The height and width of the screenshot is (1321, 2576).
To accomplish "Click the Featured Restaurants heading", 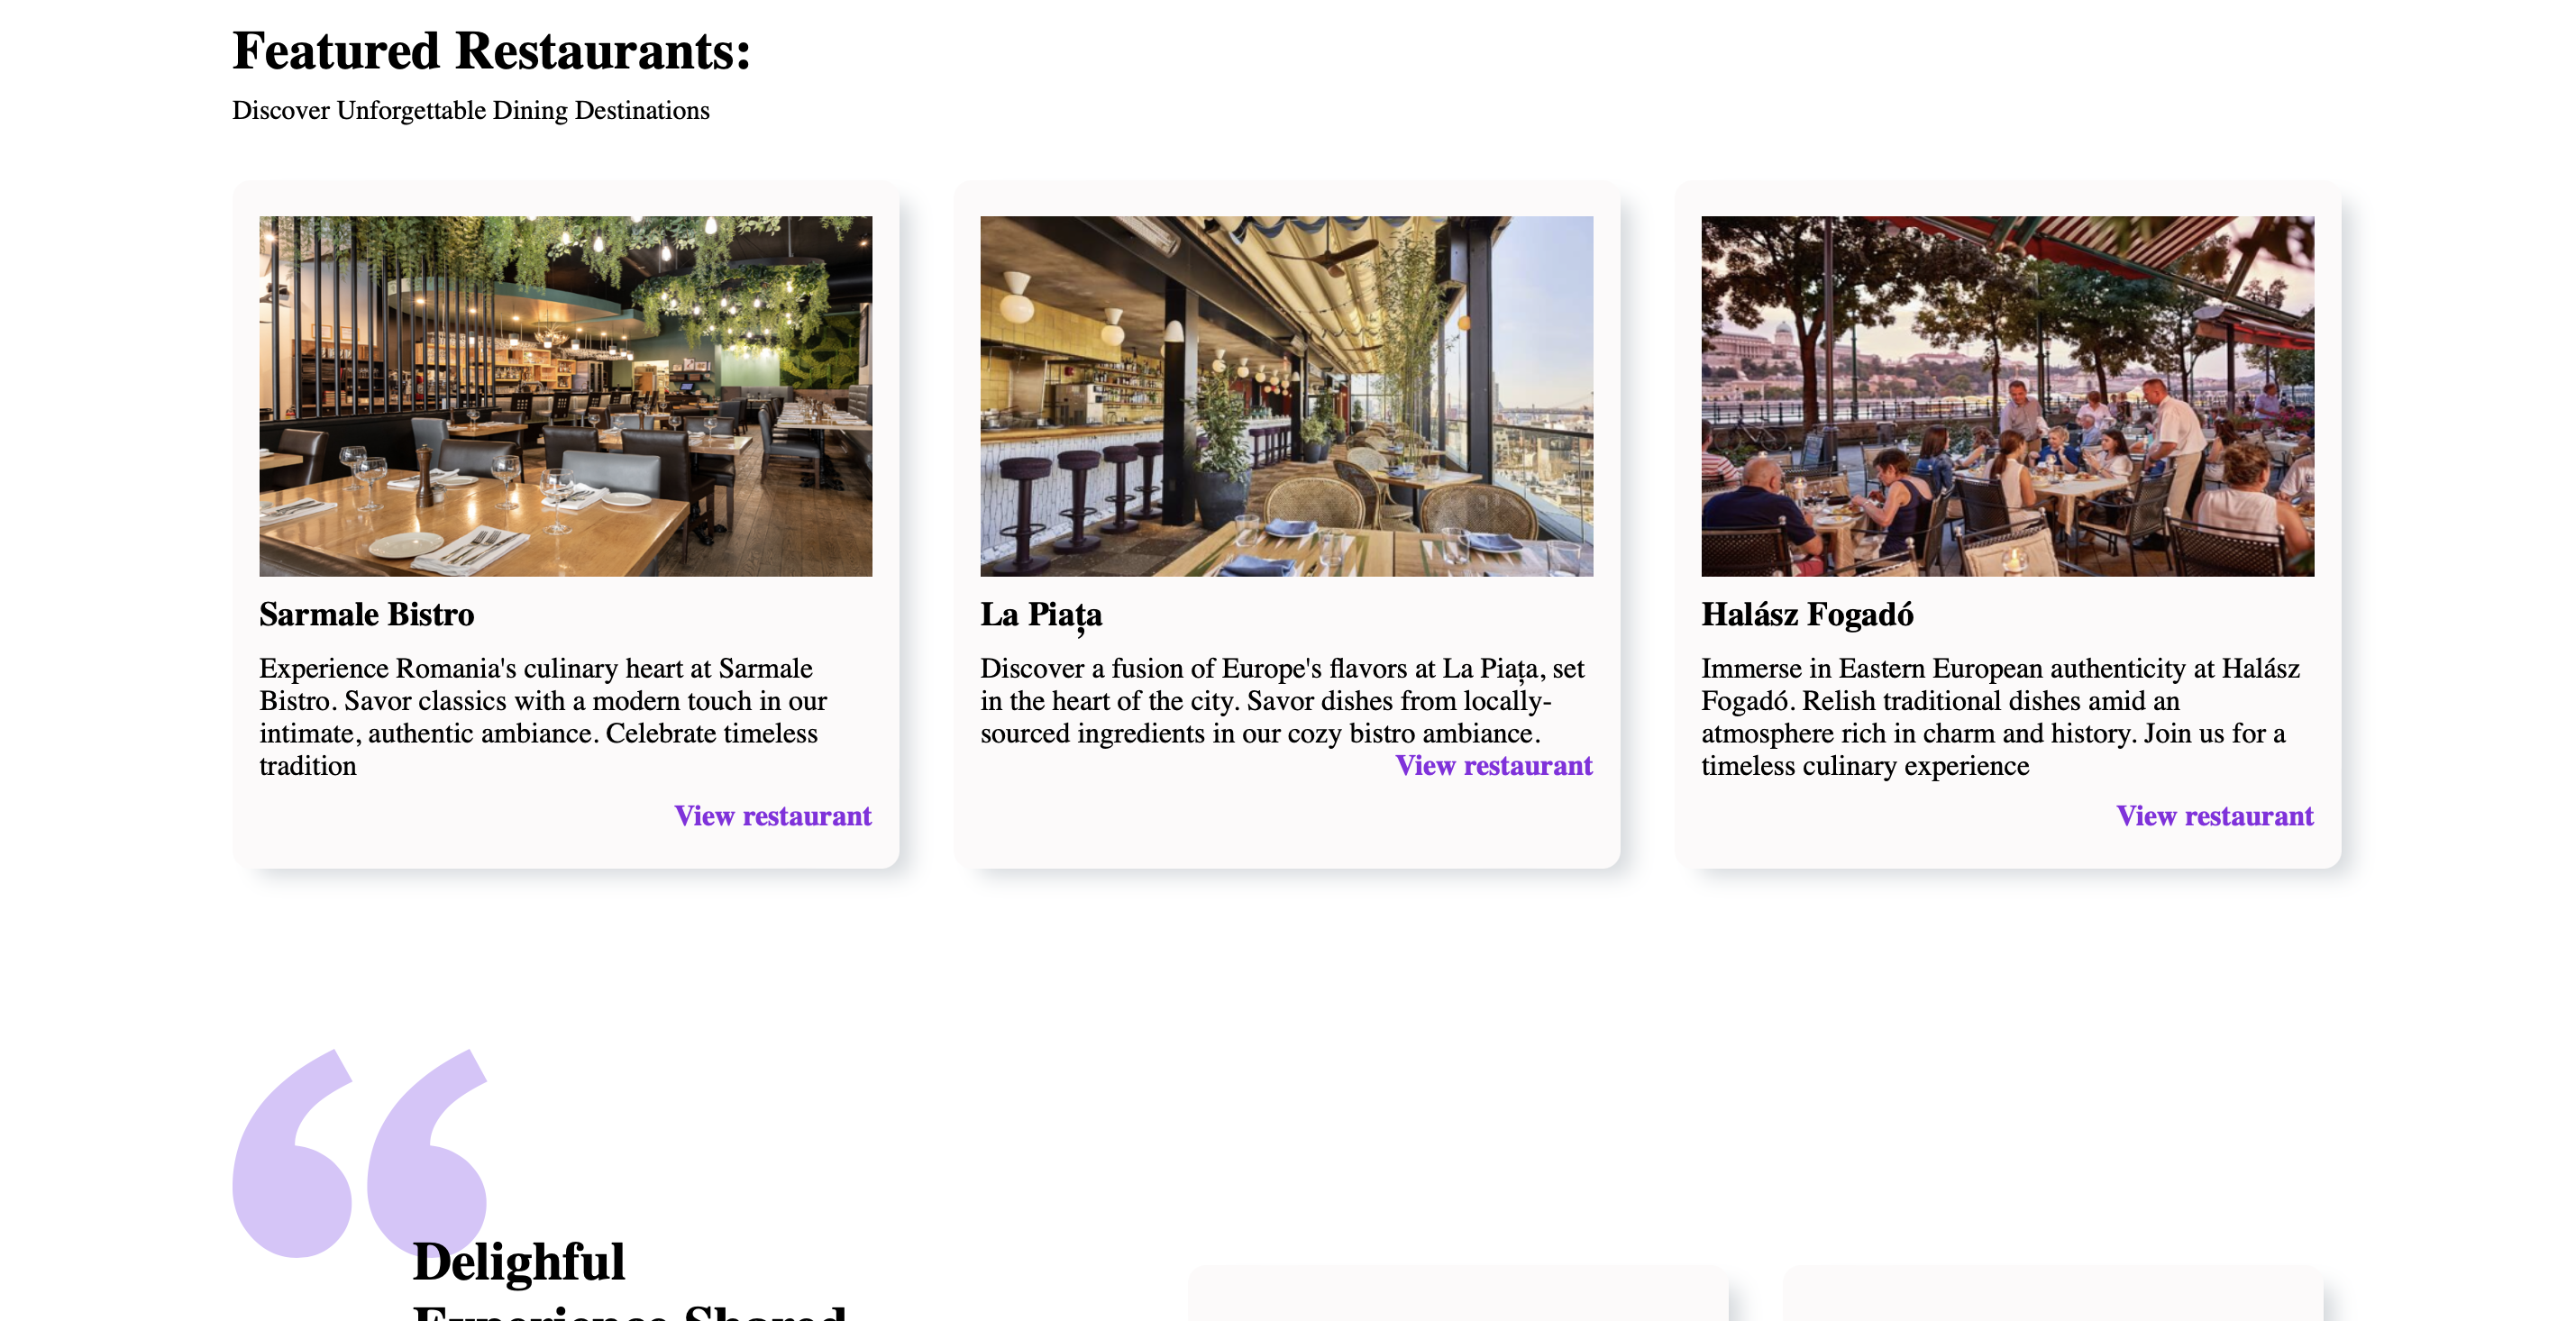I will tap(491, 51).
